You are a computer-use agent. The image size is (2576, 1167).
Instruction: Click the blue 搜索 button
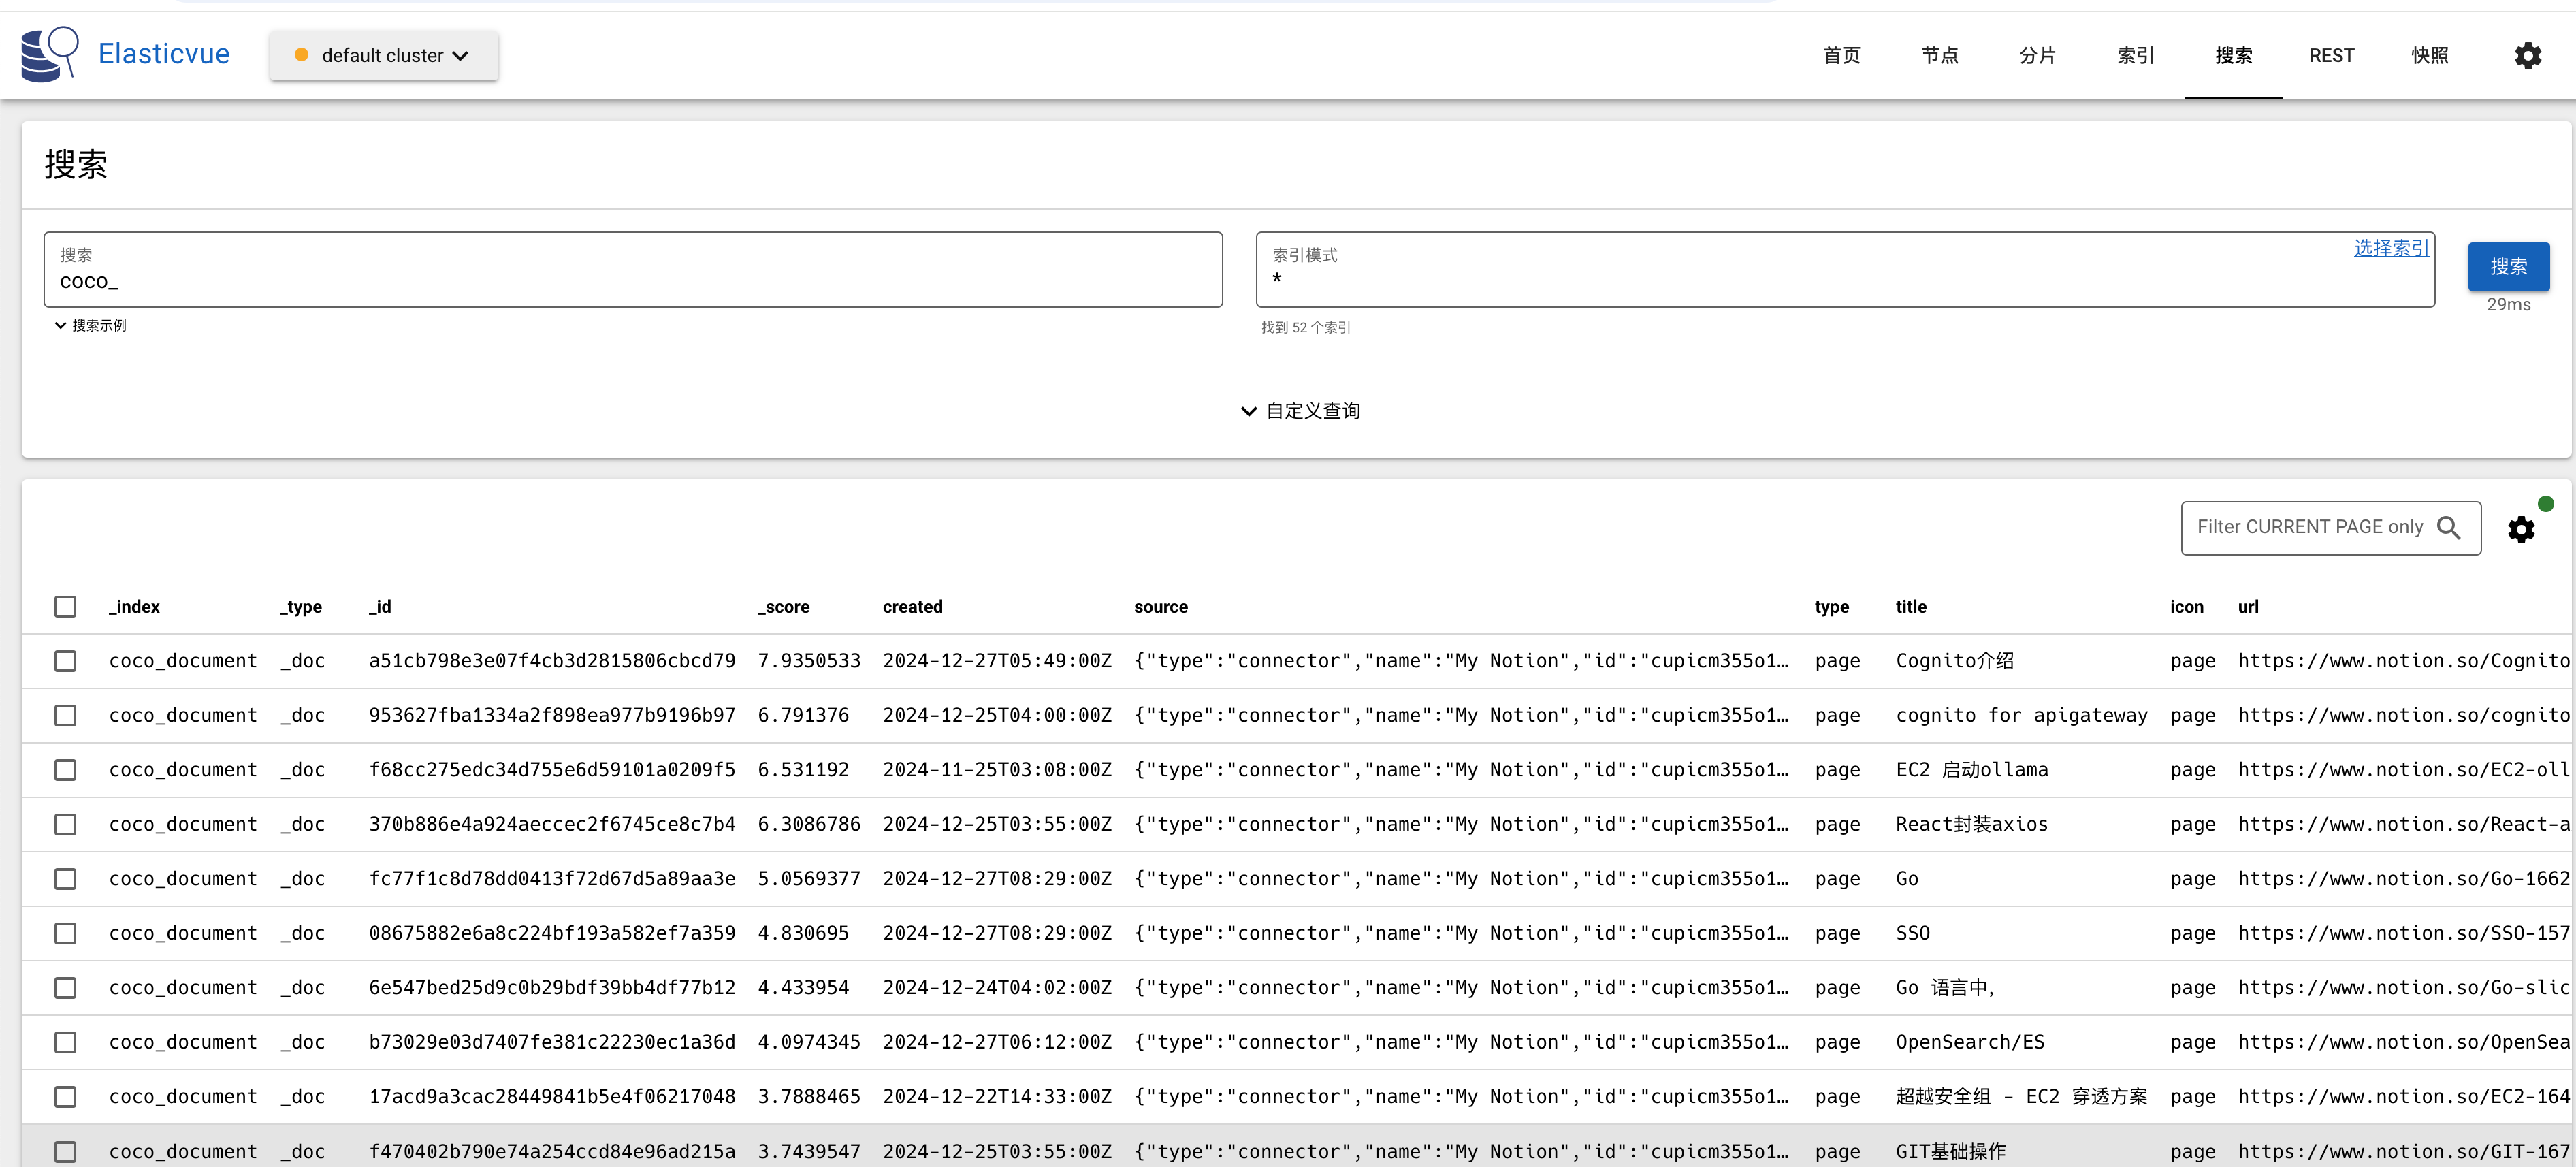[2508, 267]
